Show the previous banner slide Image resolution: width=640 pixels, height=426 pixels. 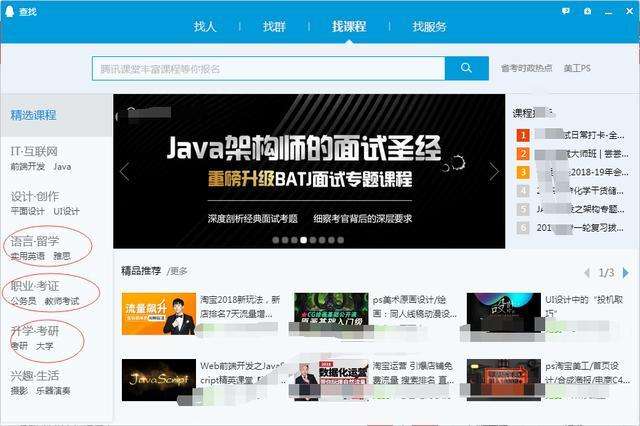[x=124, y=172]
